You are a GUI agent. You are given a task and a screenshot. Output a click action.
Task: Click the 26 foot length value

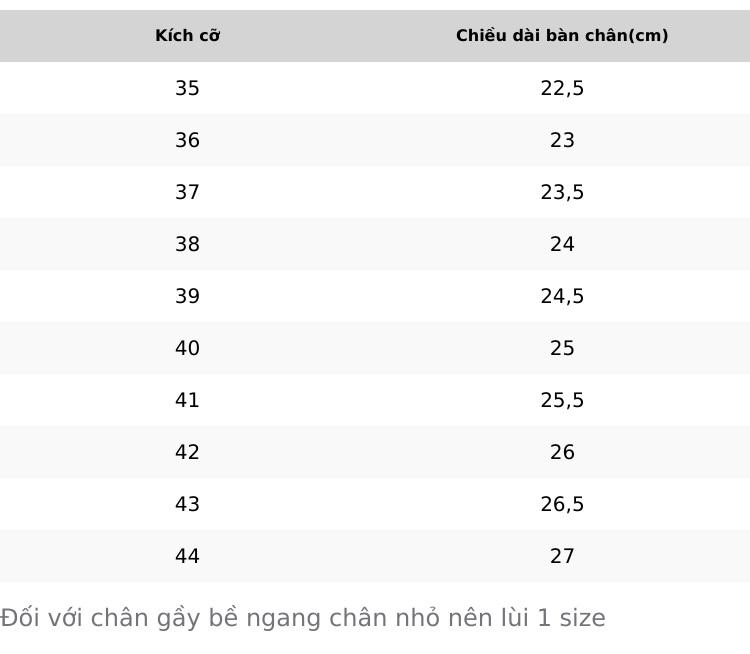pyautogui.click(x=562, y=452)
